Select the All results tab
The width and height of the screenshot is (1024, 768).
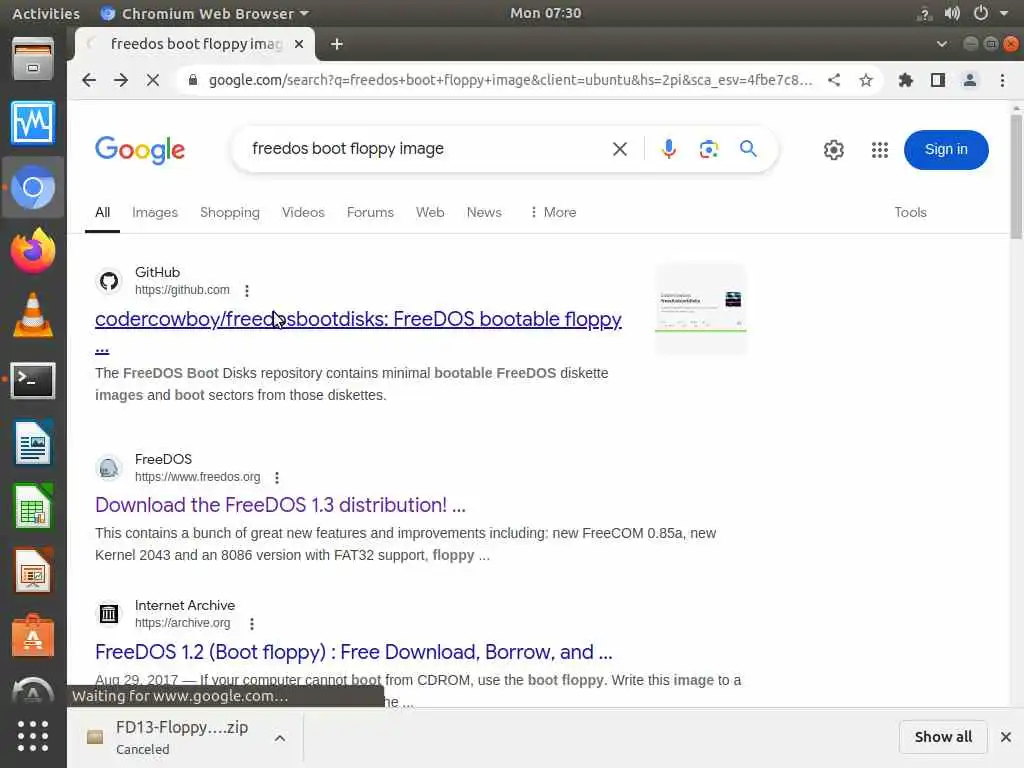tap(103, 212)
